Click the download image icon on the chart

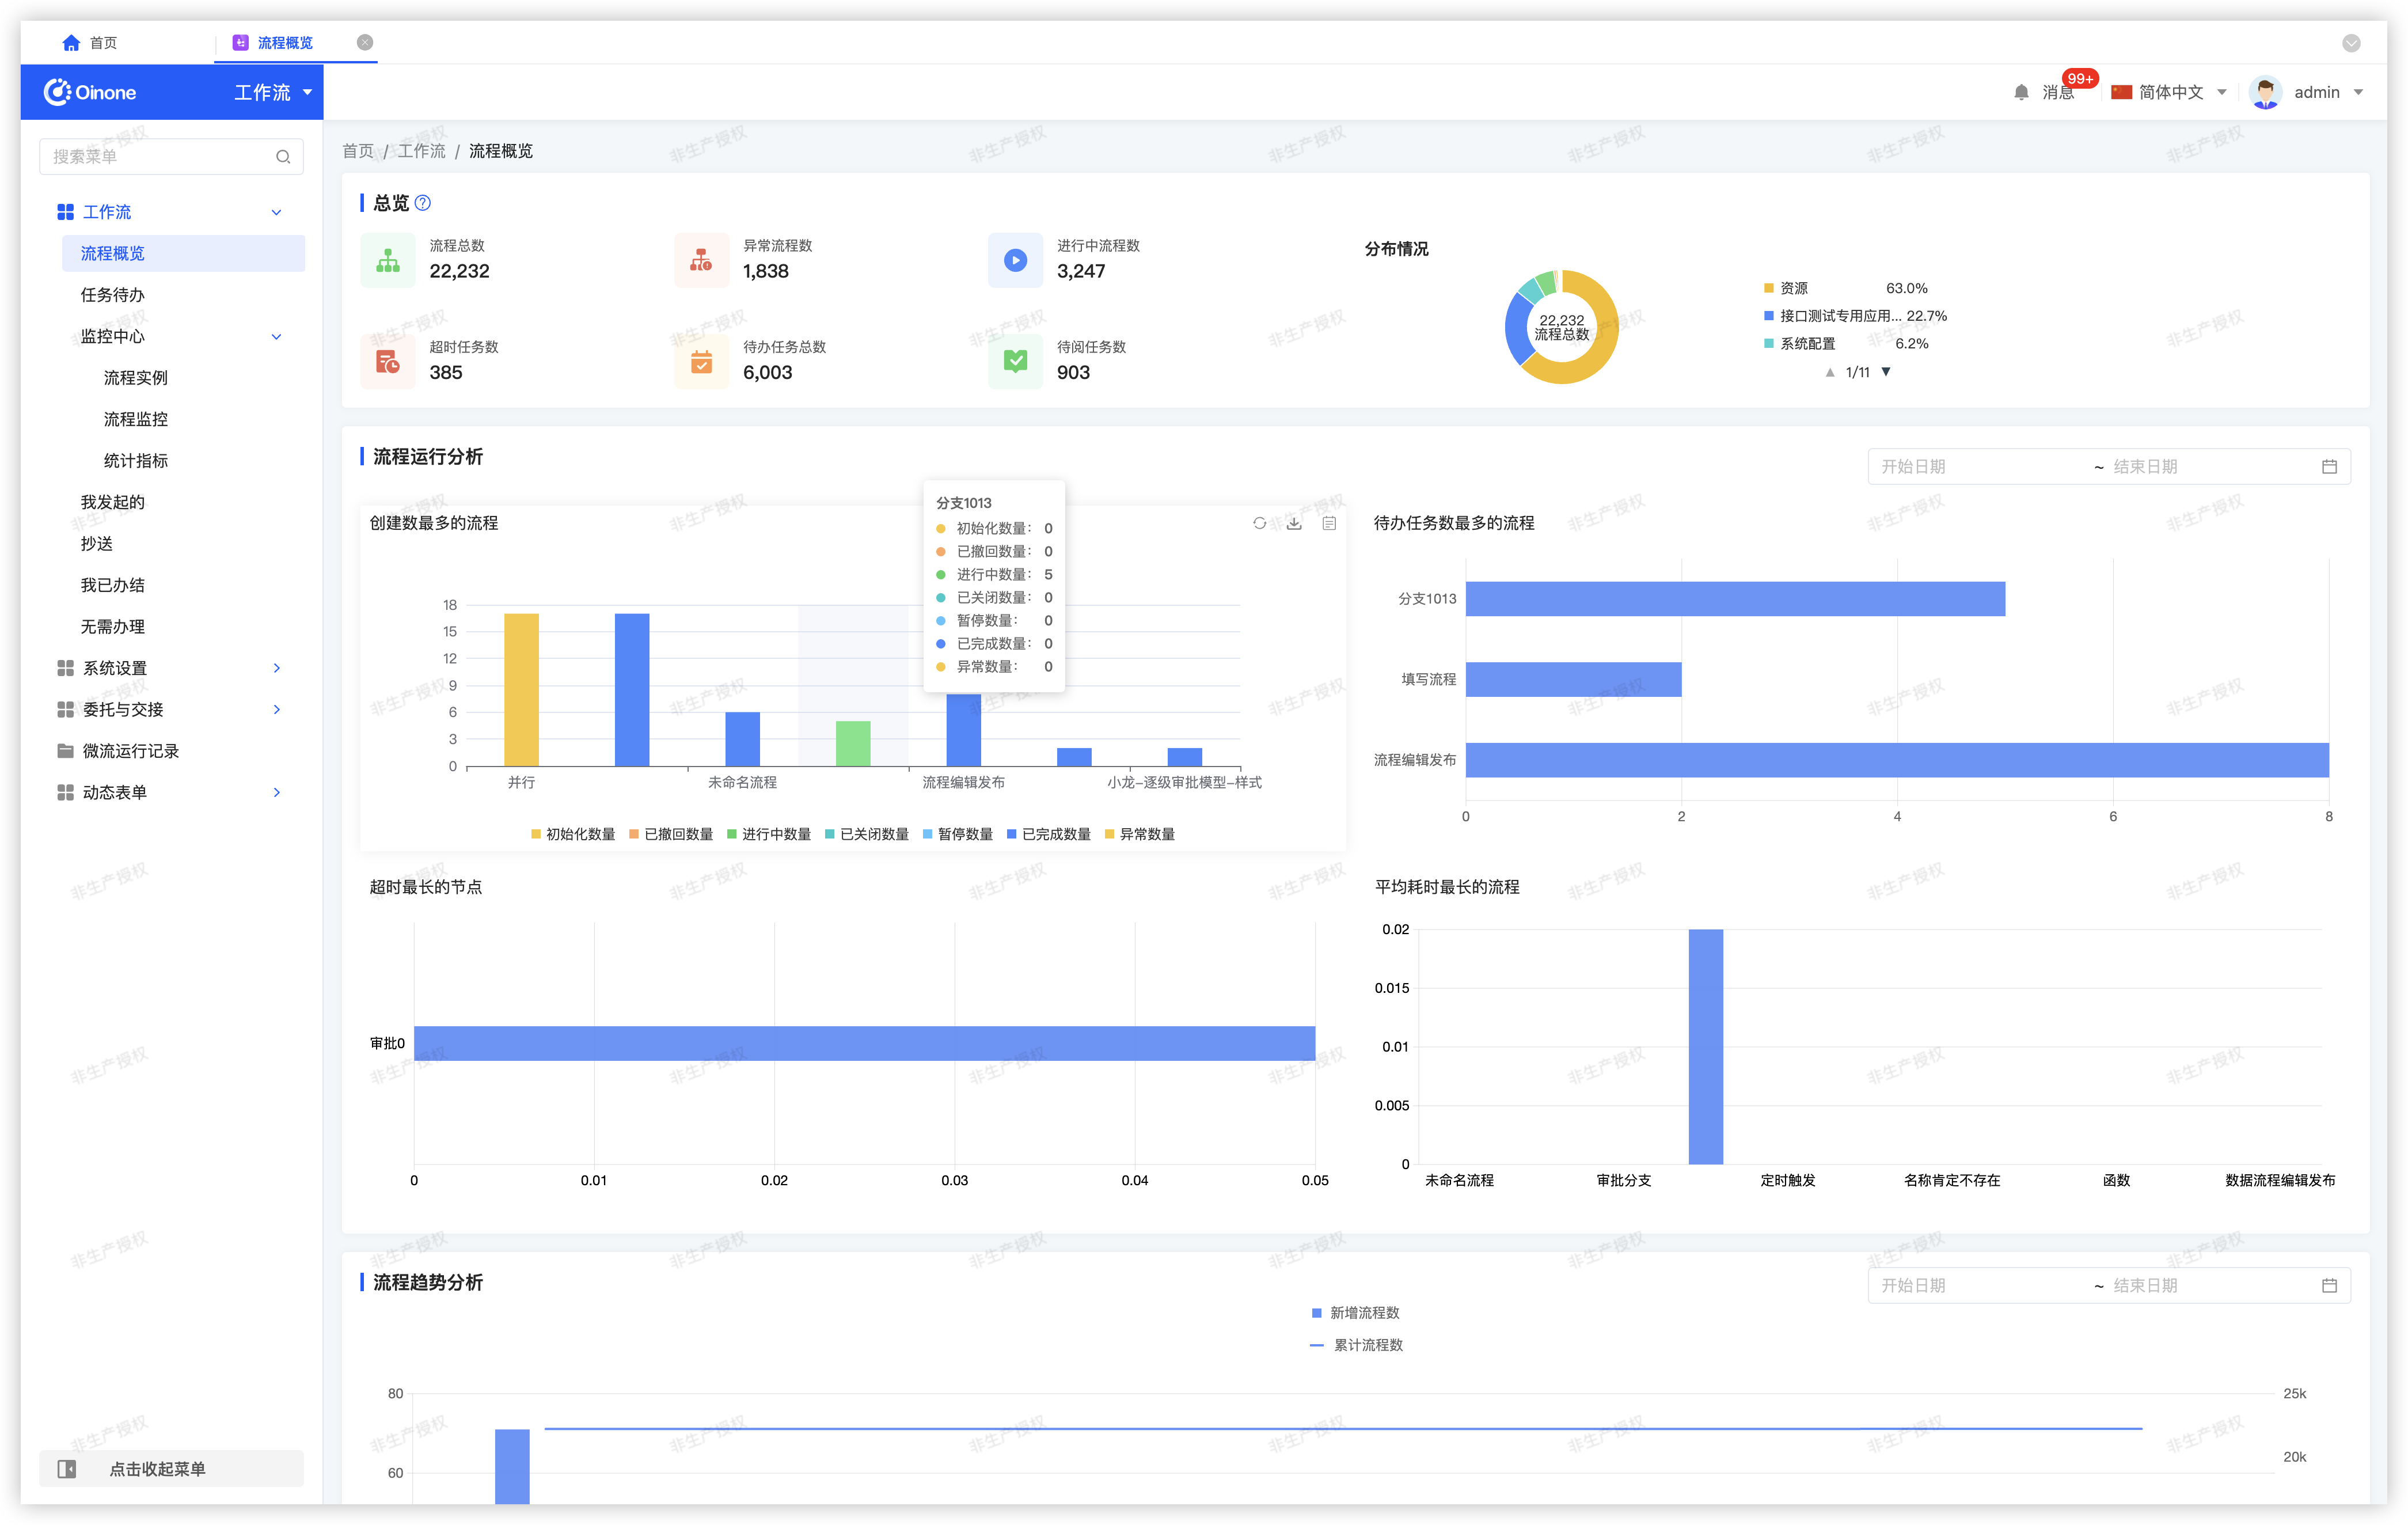click(x=1294, y=523)
